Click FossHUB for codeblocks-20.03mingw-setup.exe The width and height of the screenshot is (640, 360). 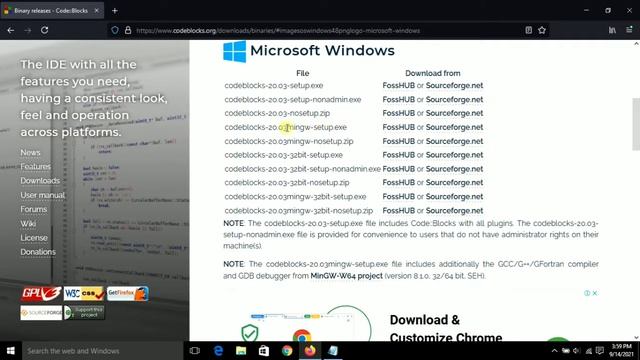pyautogui.click(x=398, y=127)
